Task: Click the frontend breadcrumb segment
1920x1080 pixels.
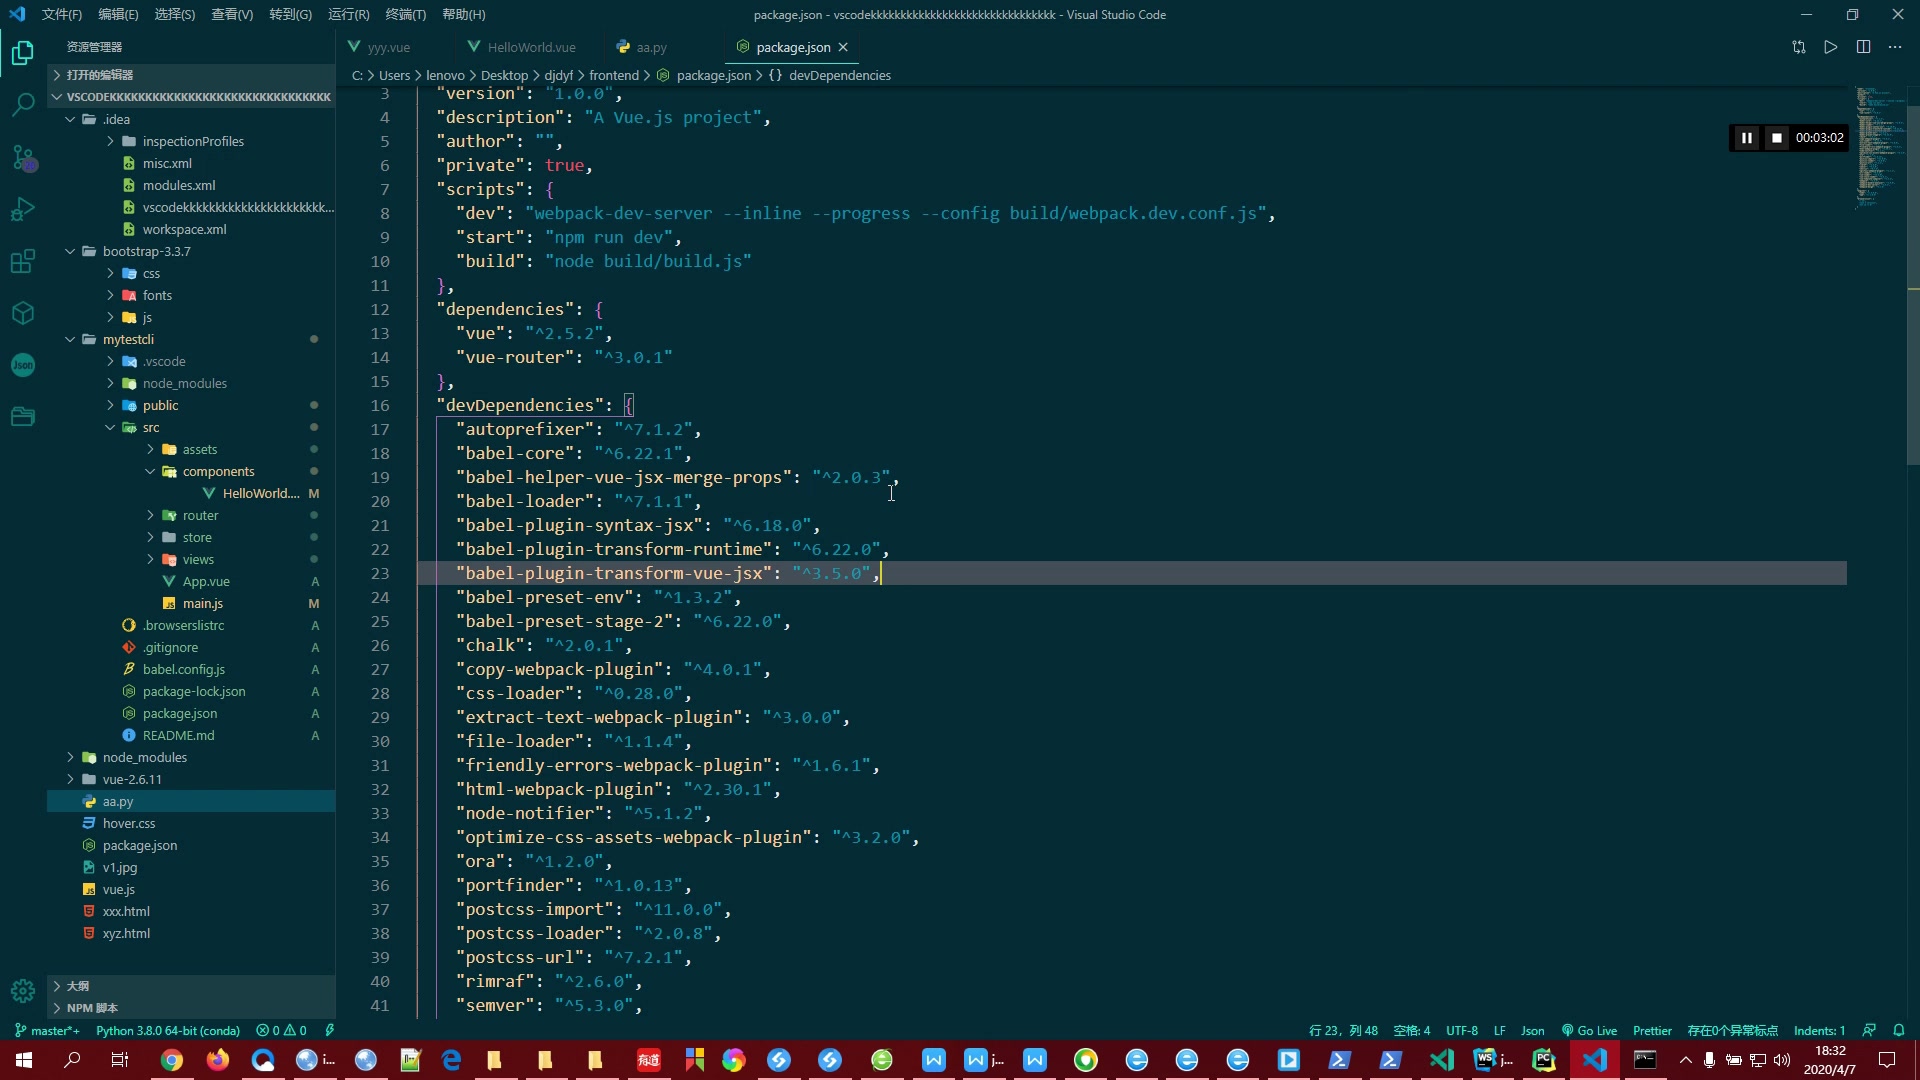Action: (614, 75)
